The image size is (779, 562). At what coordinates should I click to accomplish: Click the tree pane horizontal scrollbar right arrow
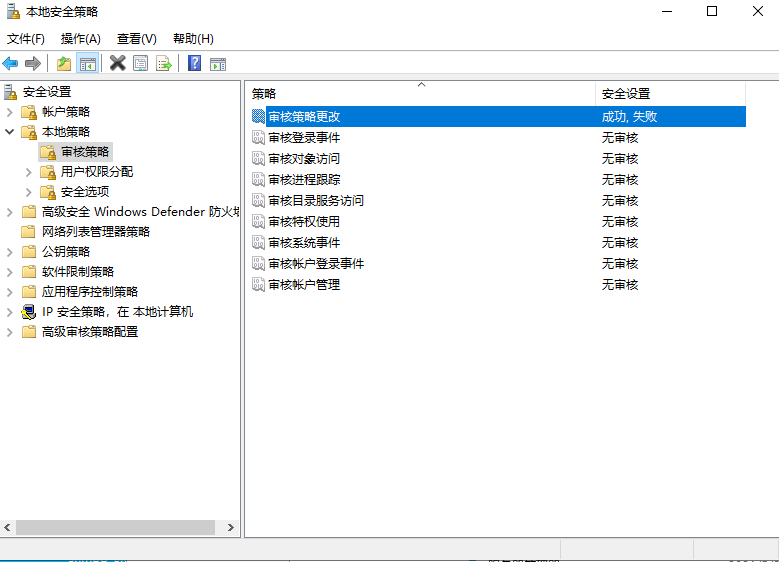pyautogui.click(x=231, y=527)
